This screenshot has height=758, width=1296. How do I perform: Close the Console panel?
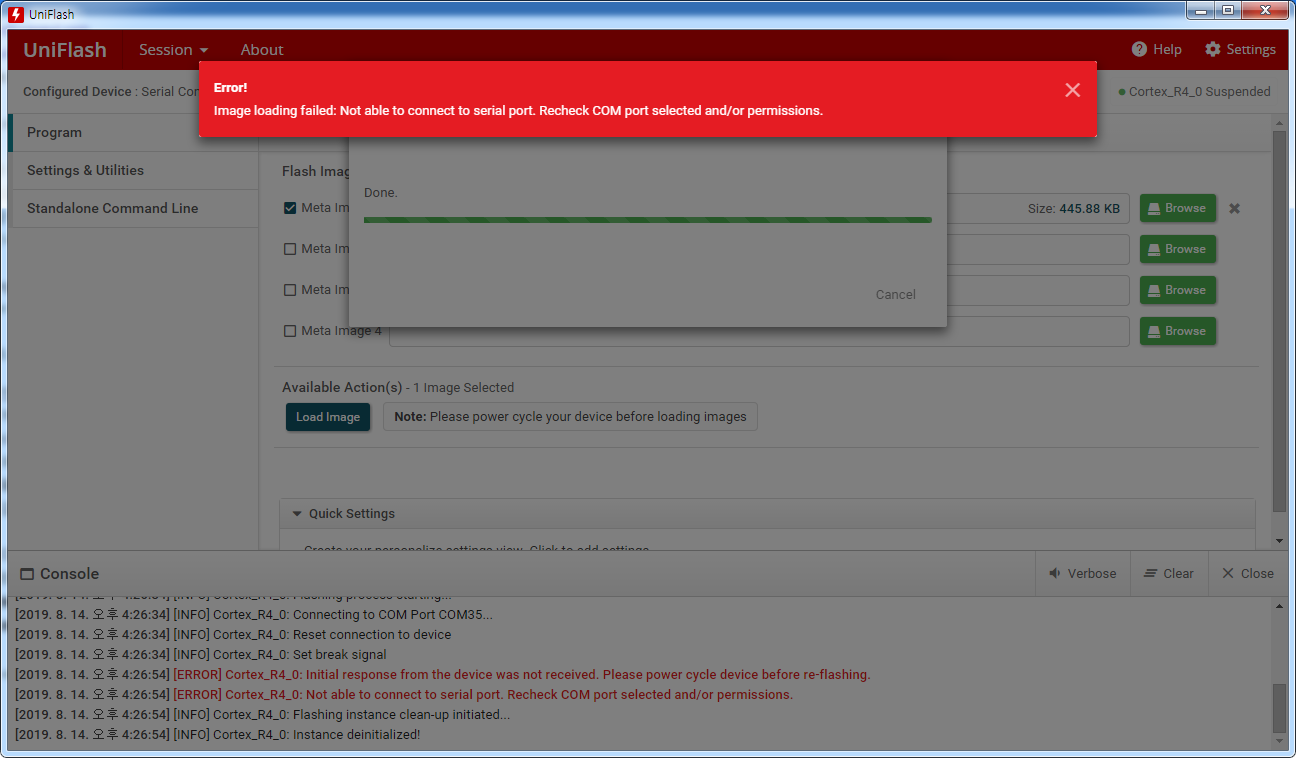click(1247, 573)
